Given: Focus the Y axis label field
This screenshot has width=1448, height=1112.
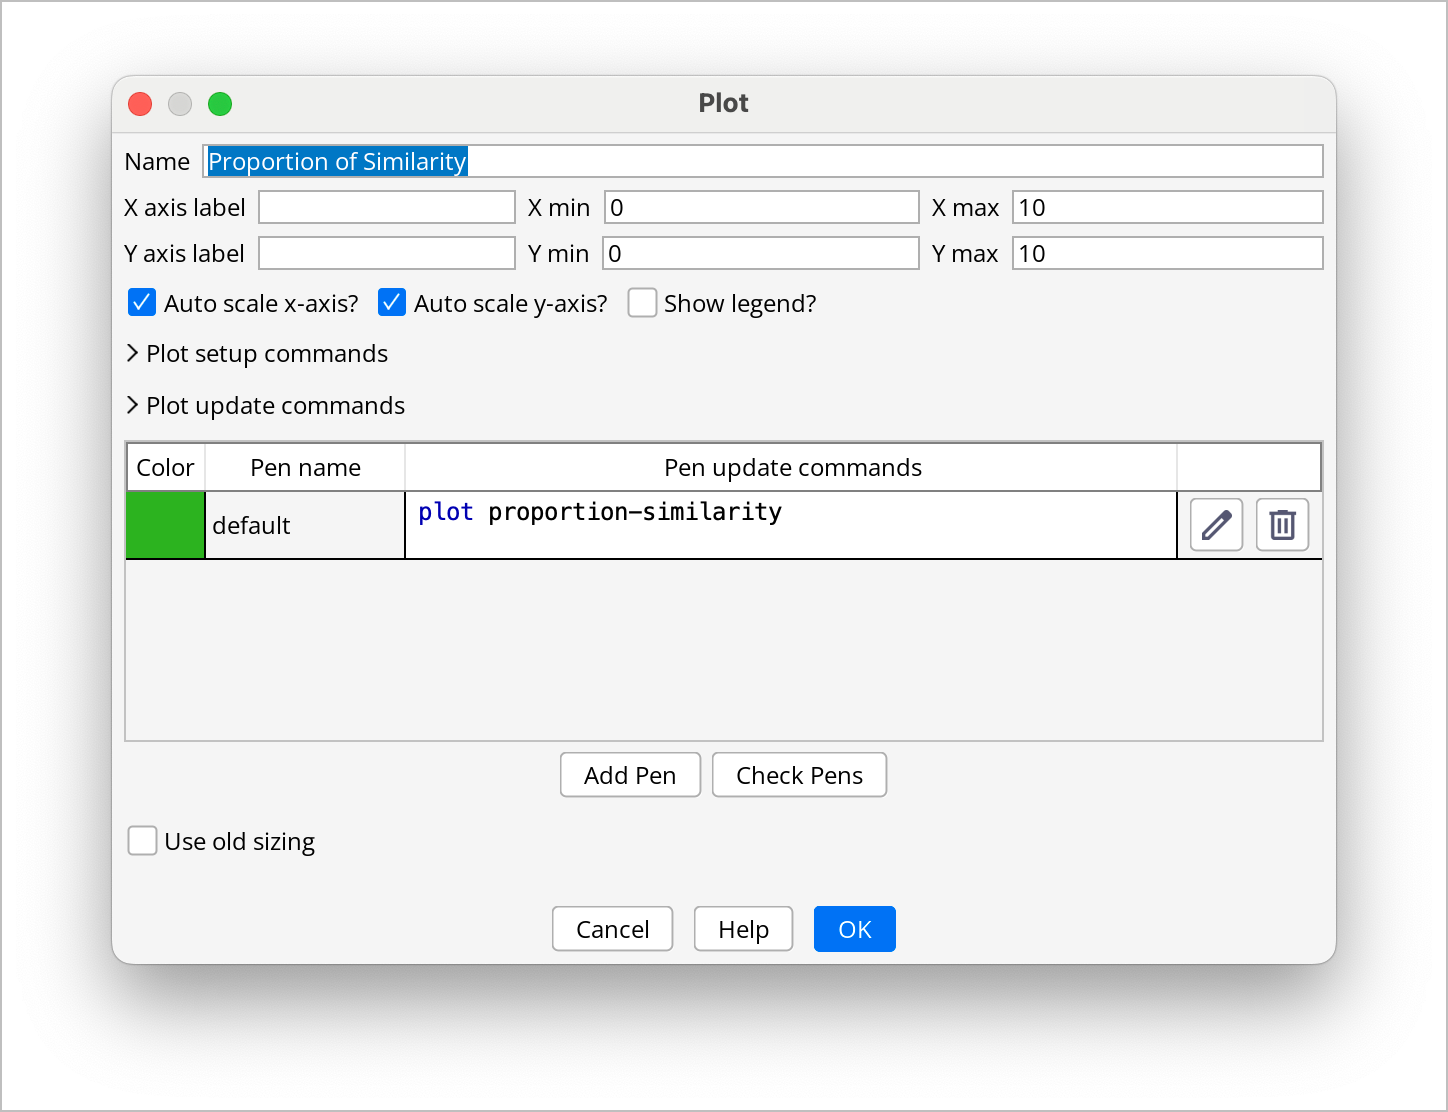Looking at the screenshot, I should coord(387,254).
